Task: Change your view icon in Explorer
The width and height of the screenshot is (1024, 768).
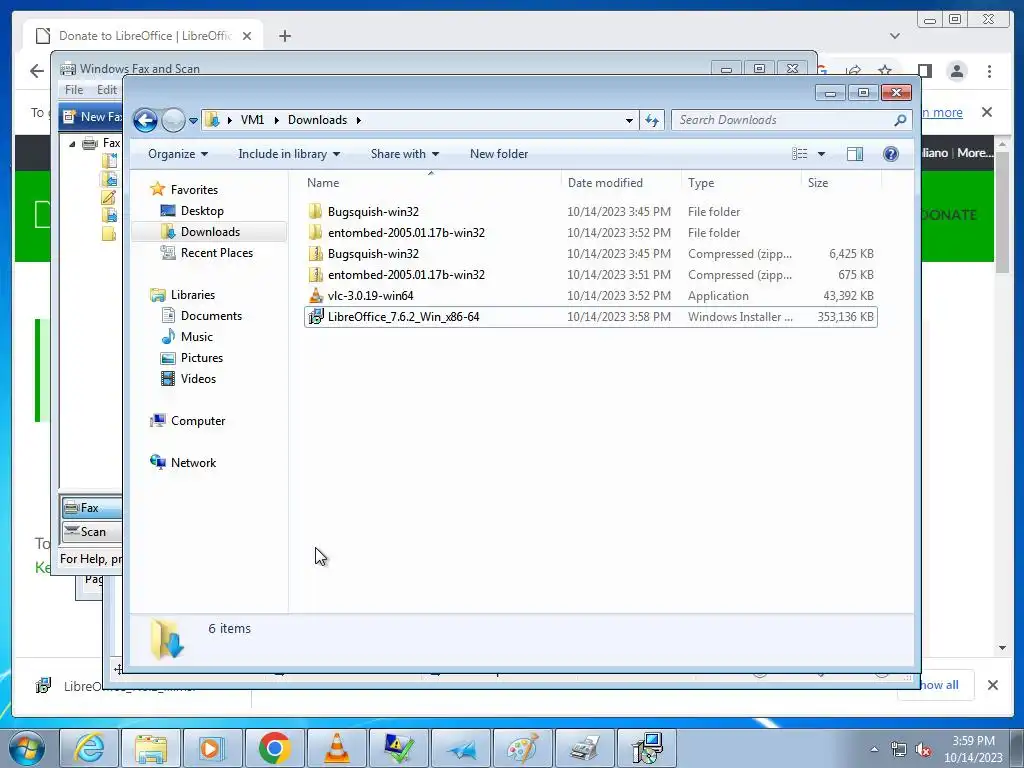Action: (800, 154)
